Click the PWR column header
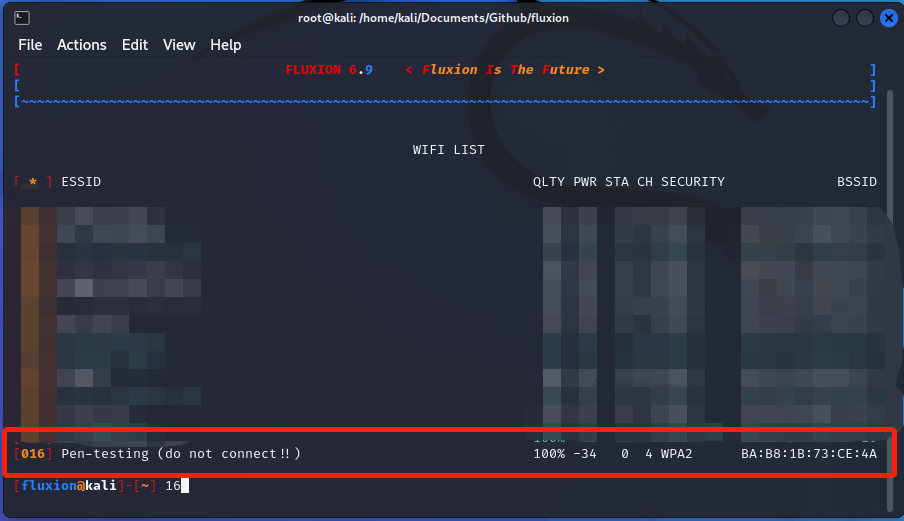904x521 pixels. point(585,182)
